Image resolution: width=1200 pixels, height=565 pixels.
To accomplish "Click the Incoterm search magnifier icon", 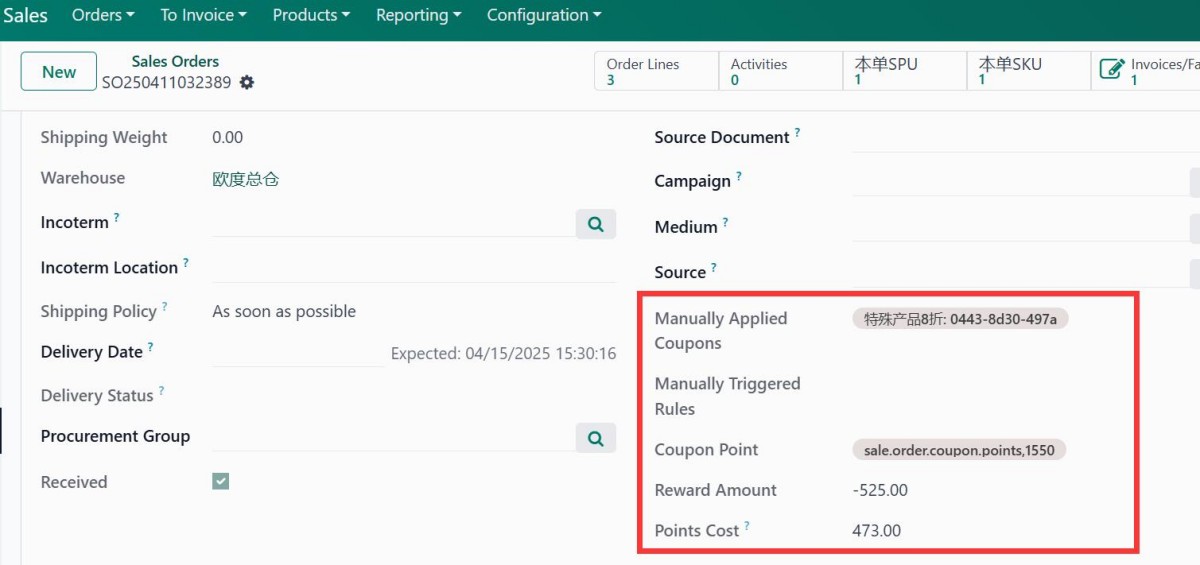I will (596, 224).
